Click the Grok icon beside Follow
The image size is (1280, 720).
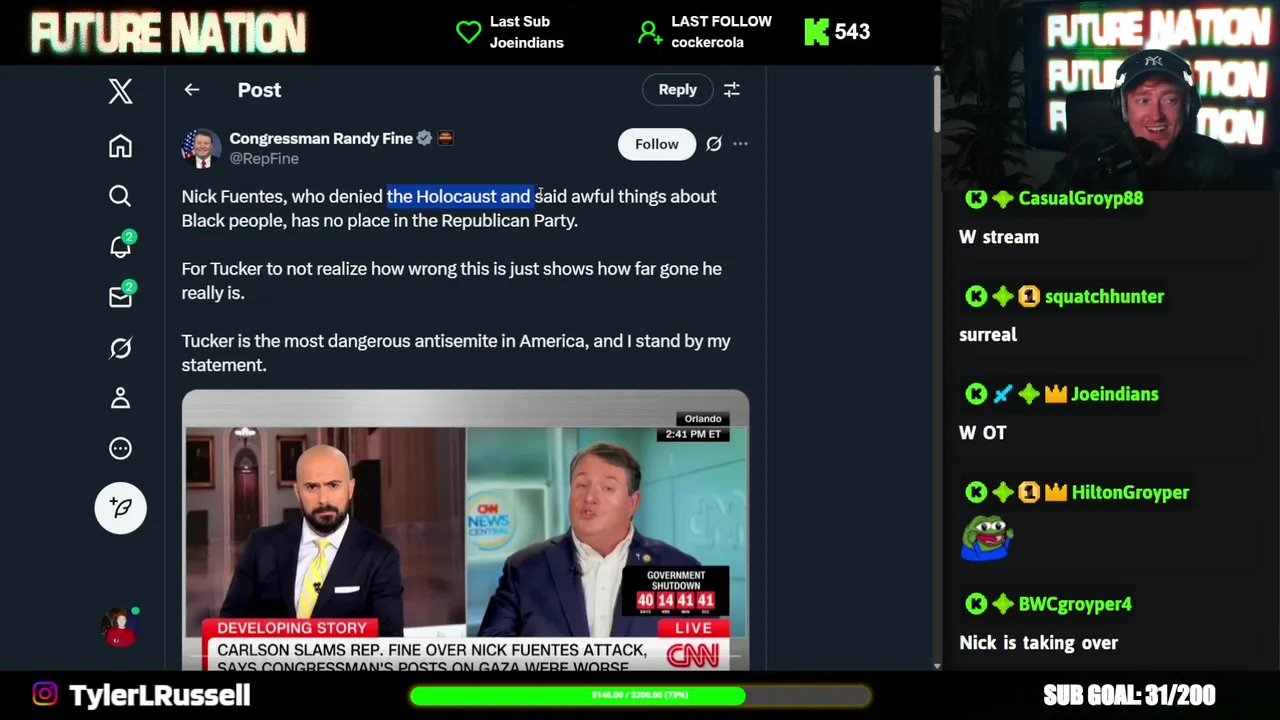point(714,144)
